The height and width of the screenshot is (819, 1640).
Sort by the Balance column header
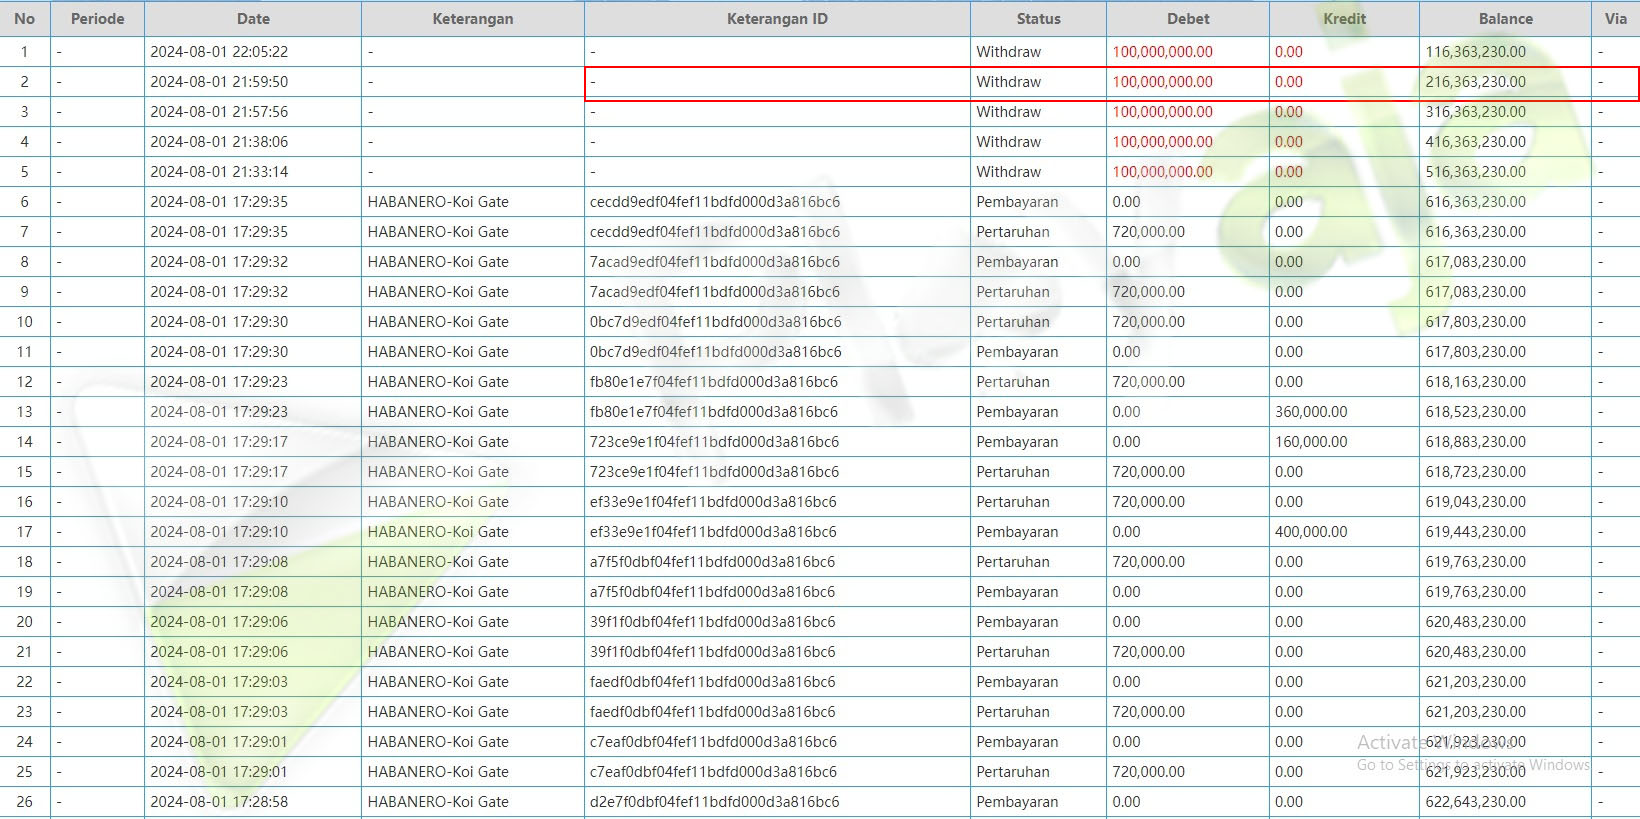coord(1505,19)
